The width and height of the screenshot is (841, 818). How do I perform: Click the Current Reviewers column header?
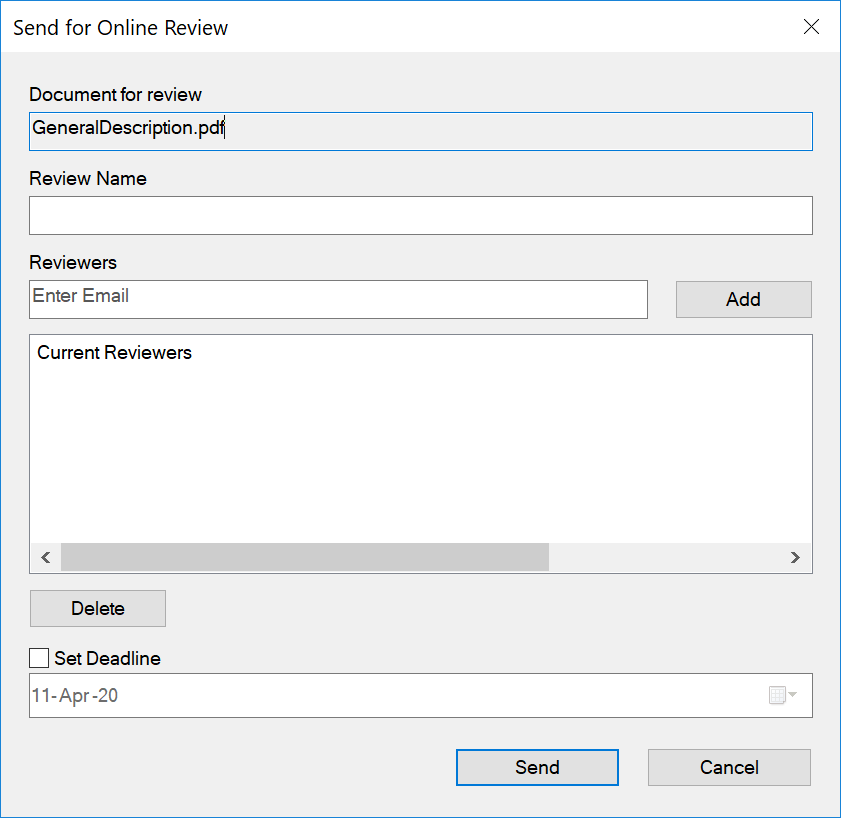115,353
